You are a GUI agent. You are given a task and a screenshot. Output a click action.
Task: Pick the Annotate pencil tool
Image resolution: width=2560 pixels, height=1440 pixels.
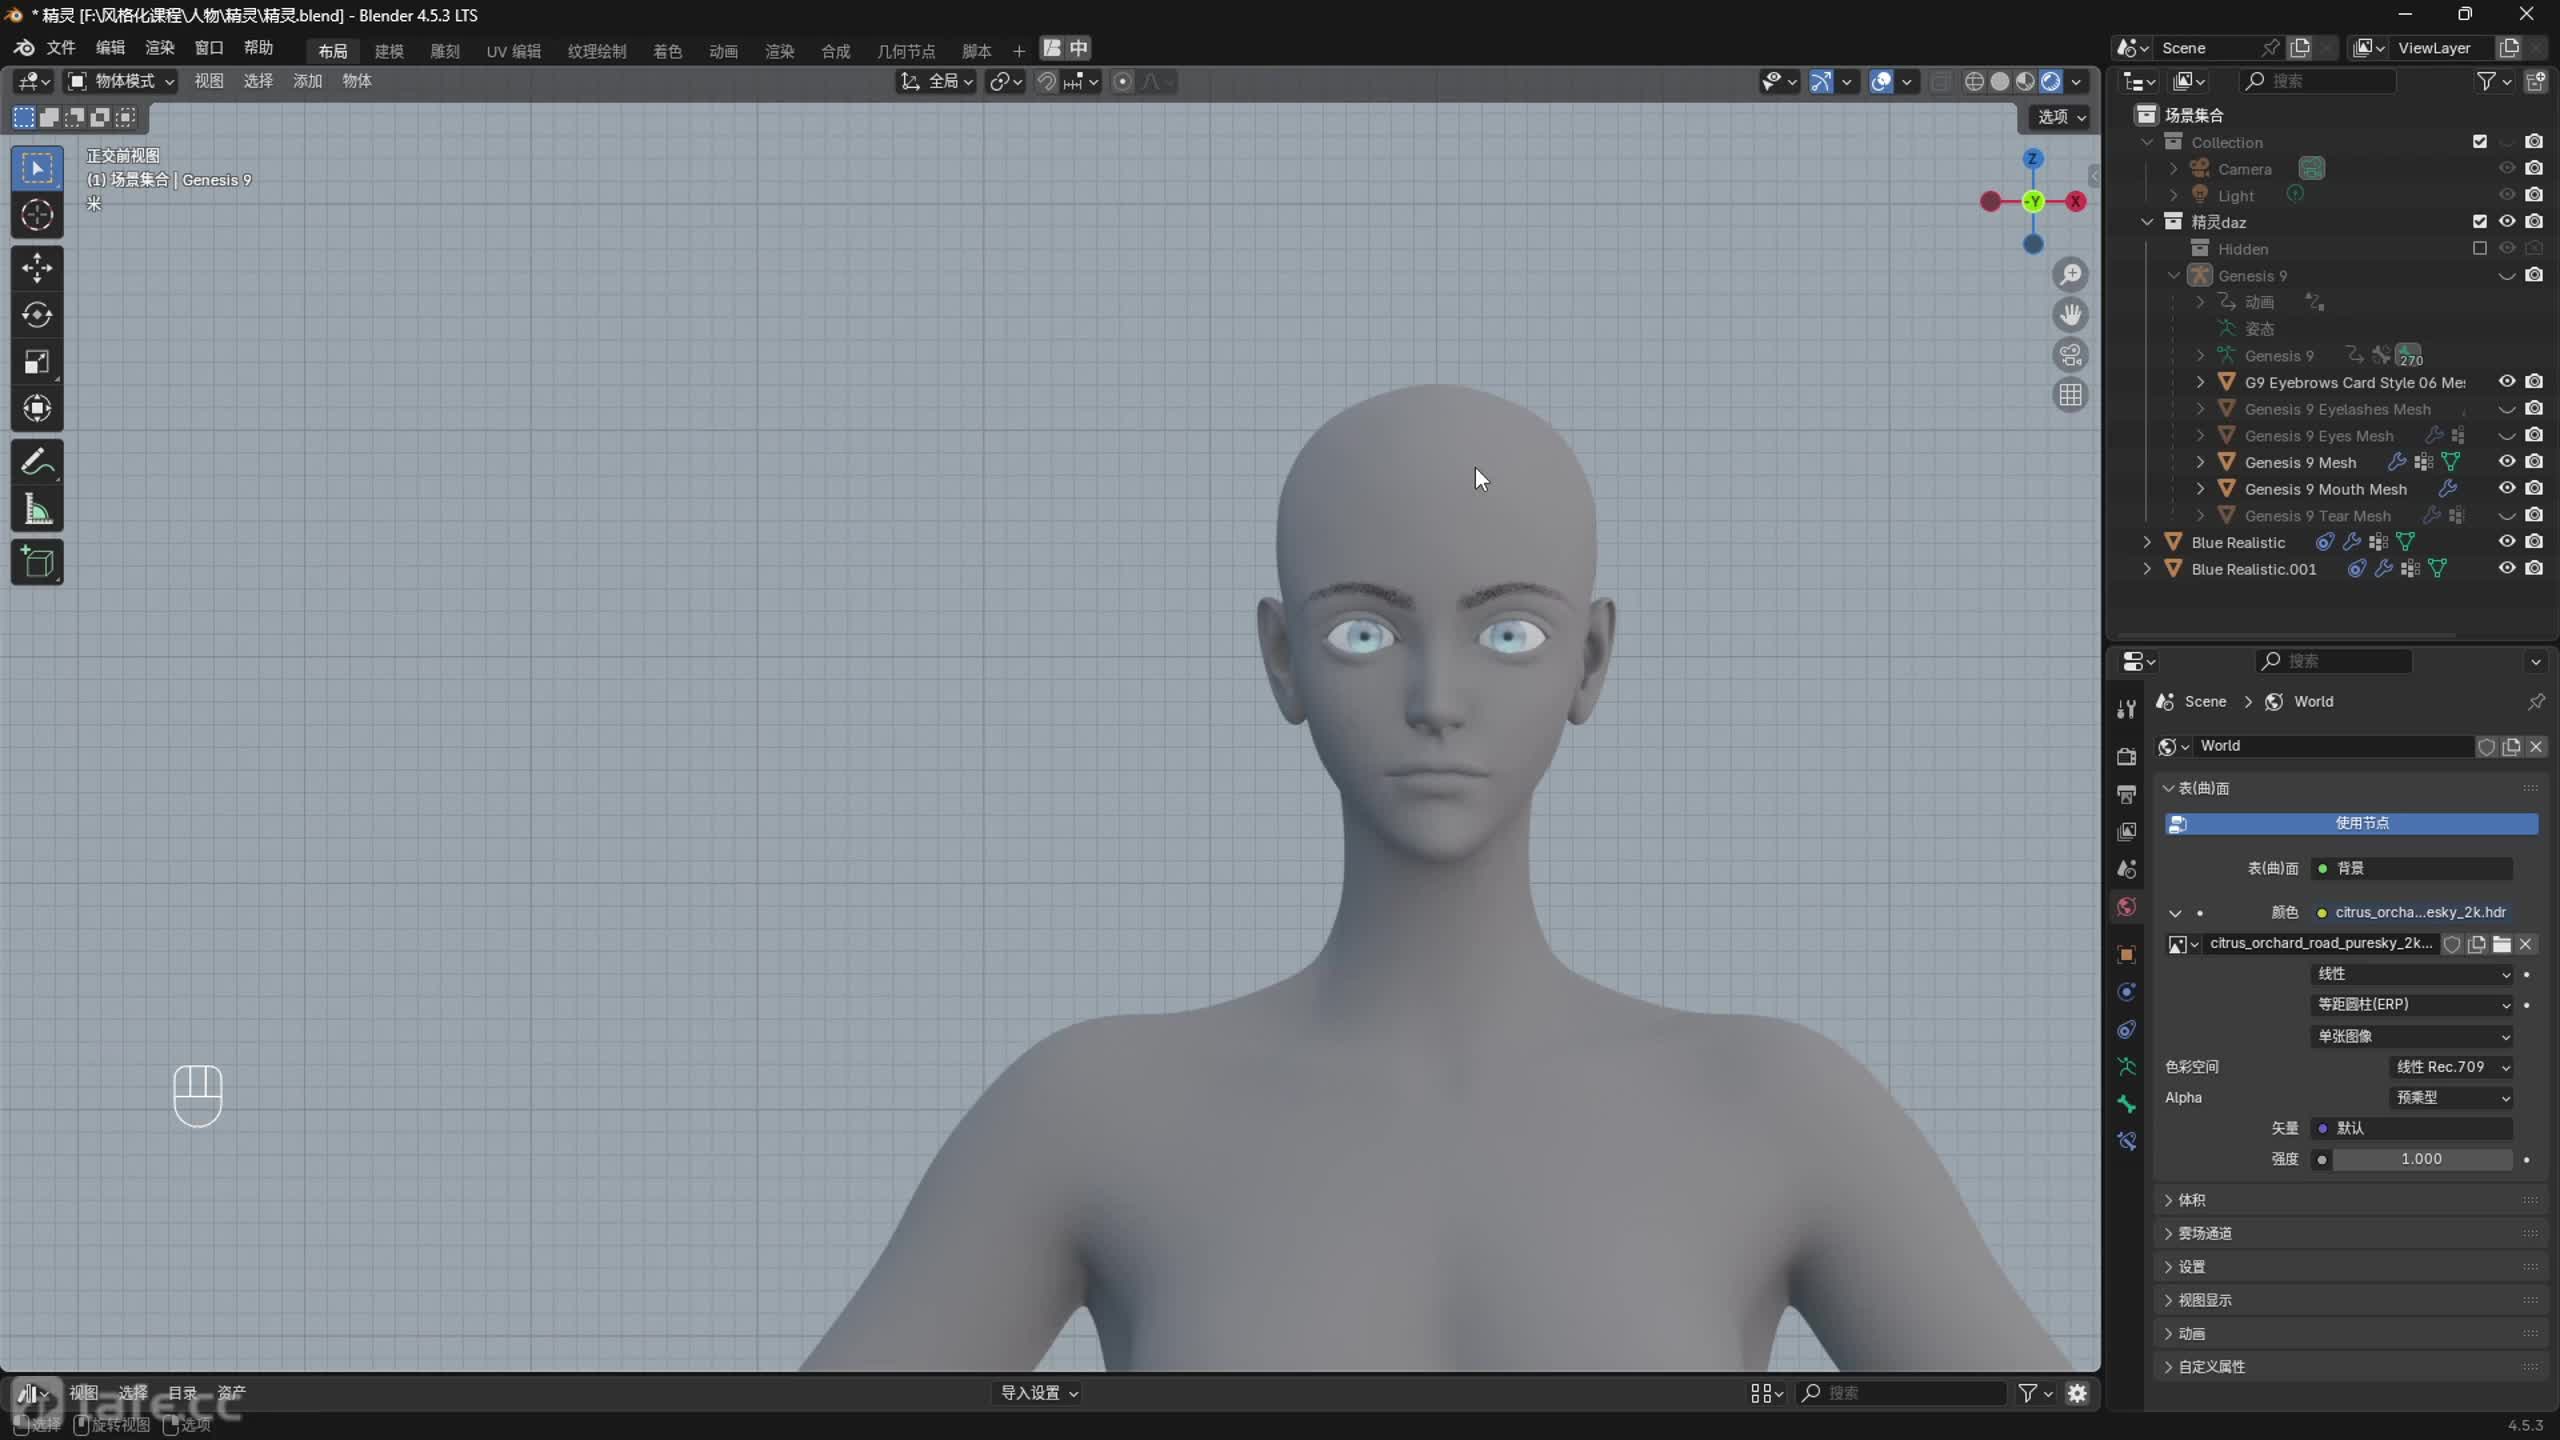[37, 462]
